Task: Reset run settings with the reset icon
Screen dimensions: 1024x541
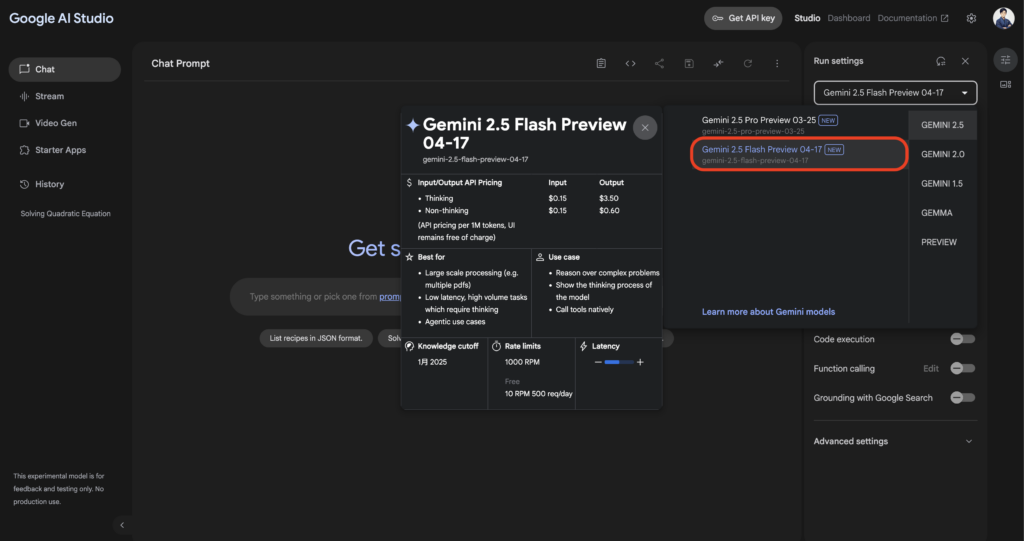Action: pyautogui.click(x=940, y=61)
